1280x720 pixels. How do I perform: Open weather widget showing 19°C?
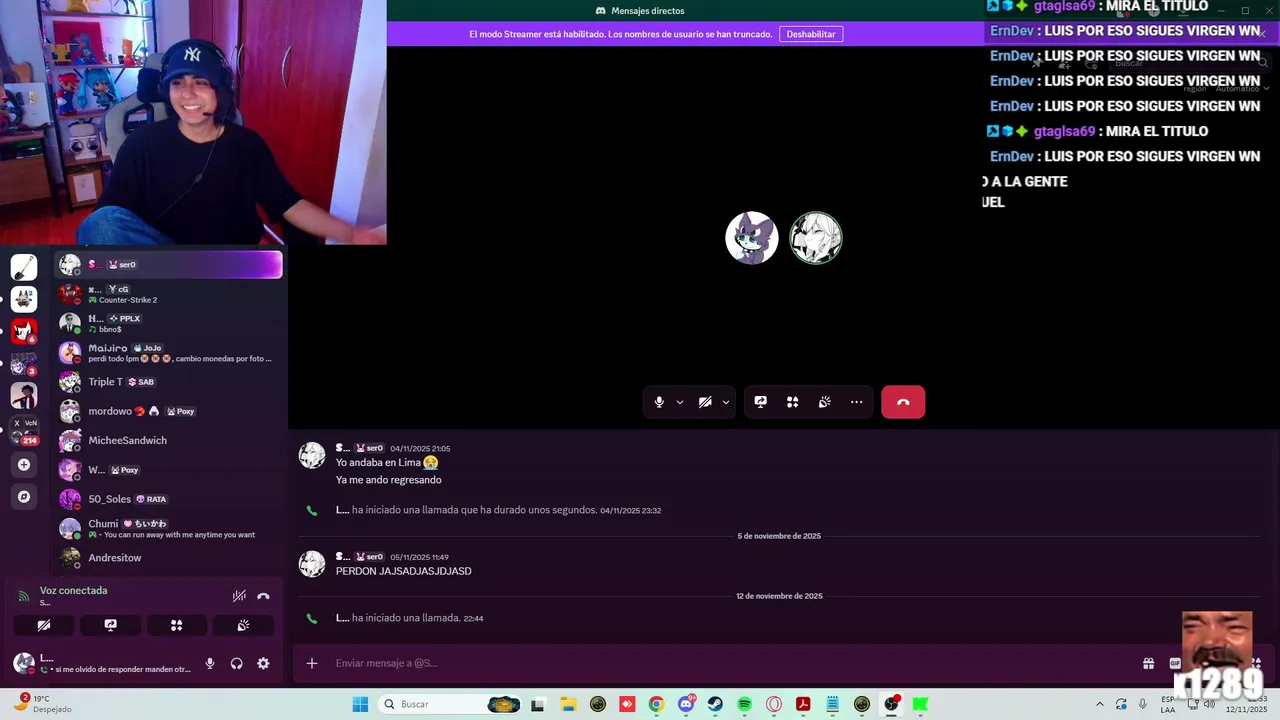pos(42,704)
